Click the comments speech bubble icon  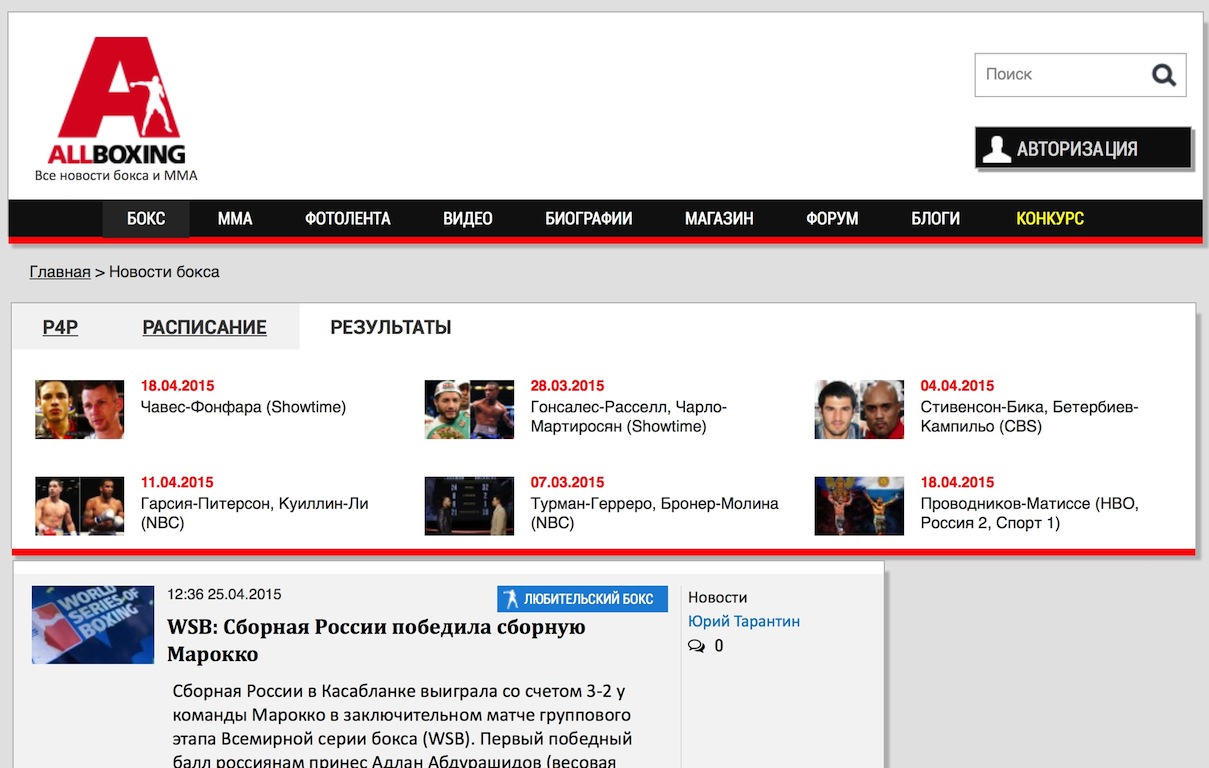(696, 646)
